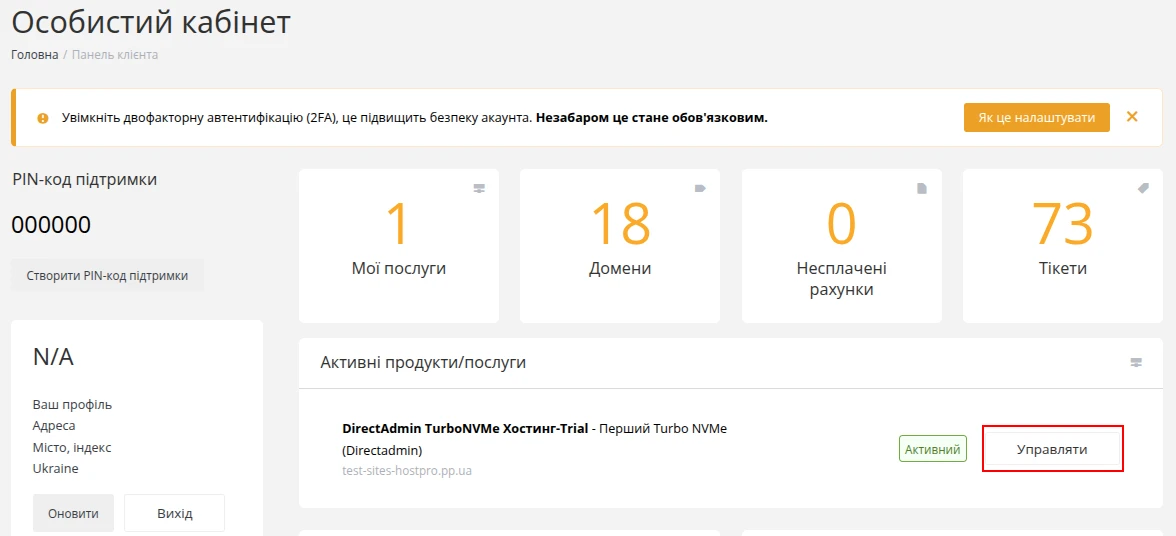Click the Вихід logout button
The height and width of the screenshot is (536, 1176).
[175, 514]
